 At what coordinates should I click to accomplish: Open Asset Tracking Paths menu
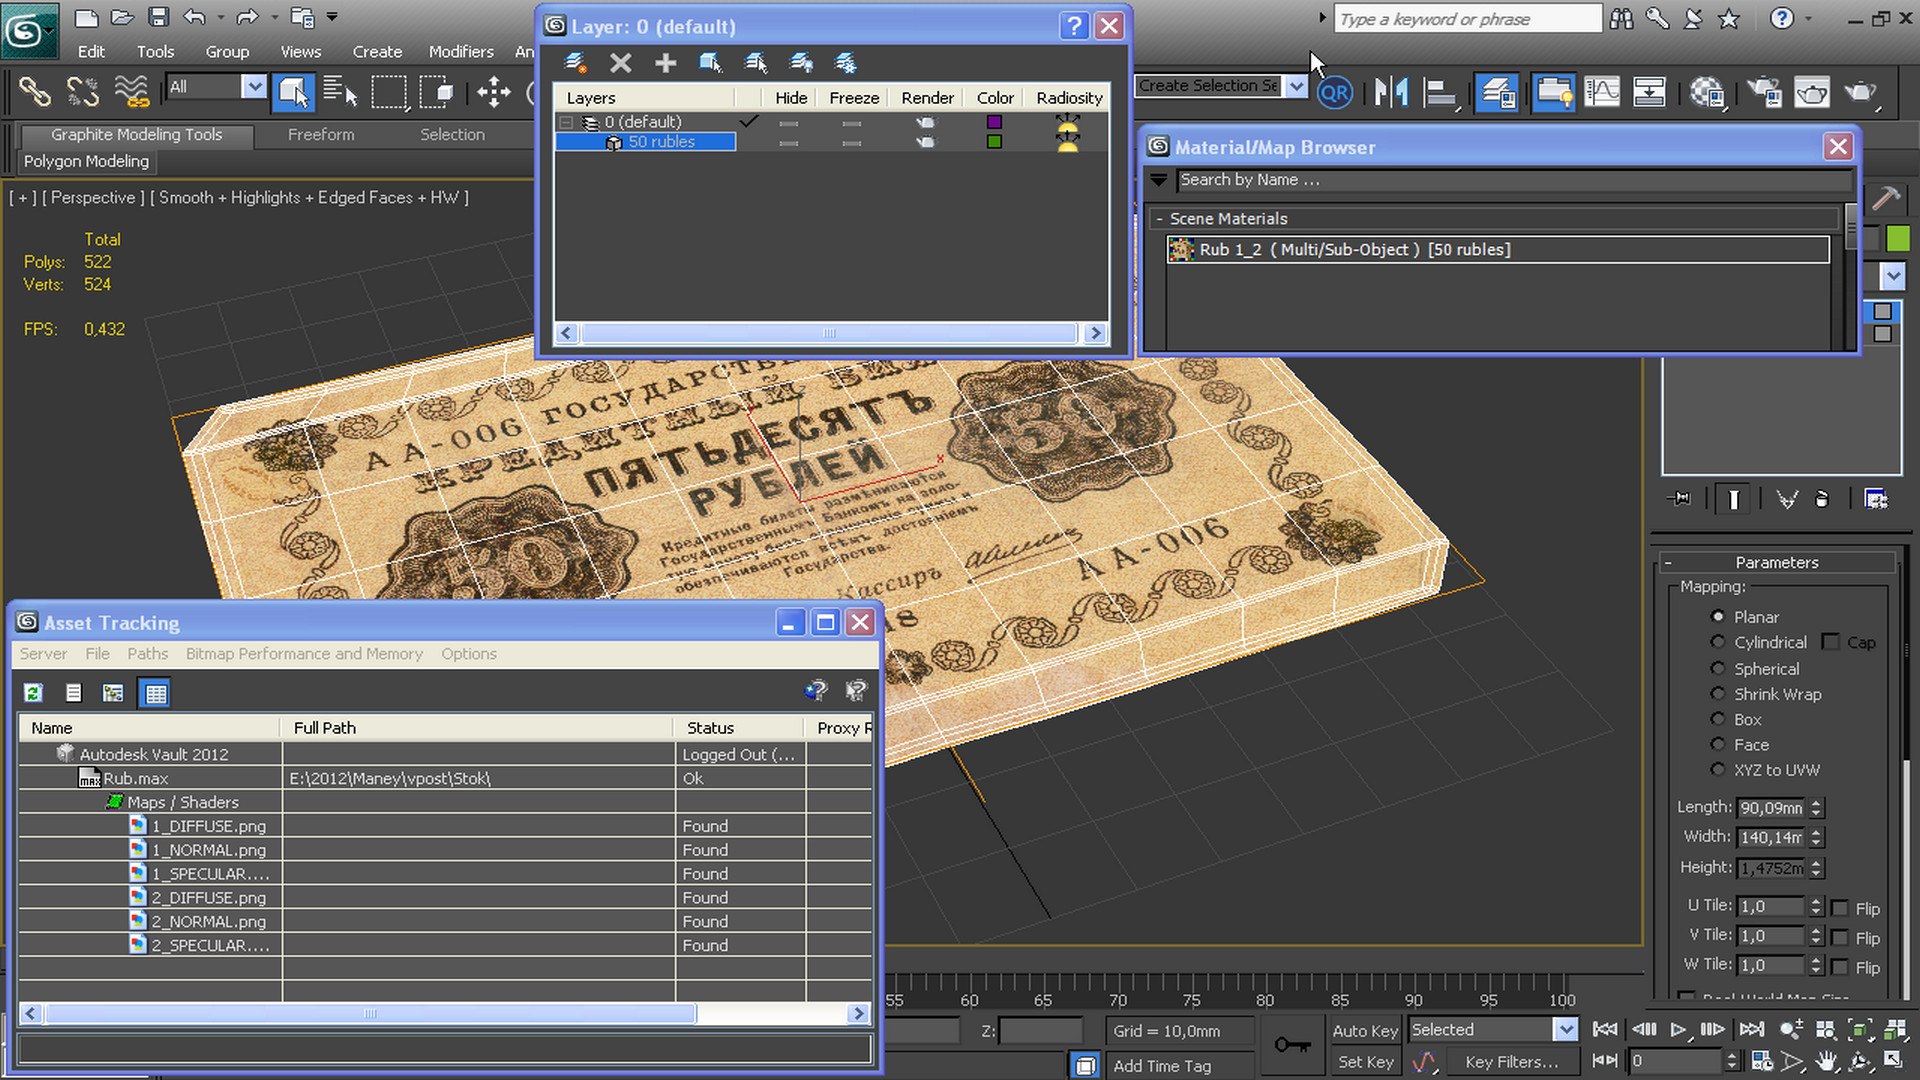pyautogui.click(x=147, y=654)
